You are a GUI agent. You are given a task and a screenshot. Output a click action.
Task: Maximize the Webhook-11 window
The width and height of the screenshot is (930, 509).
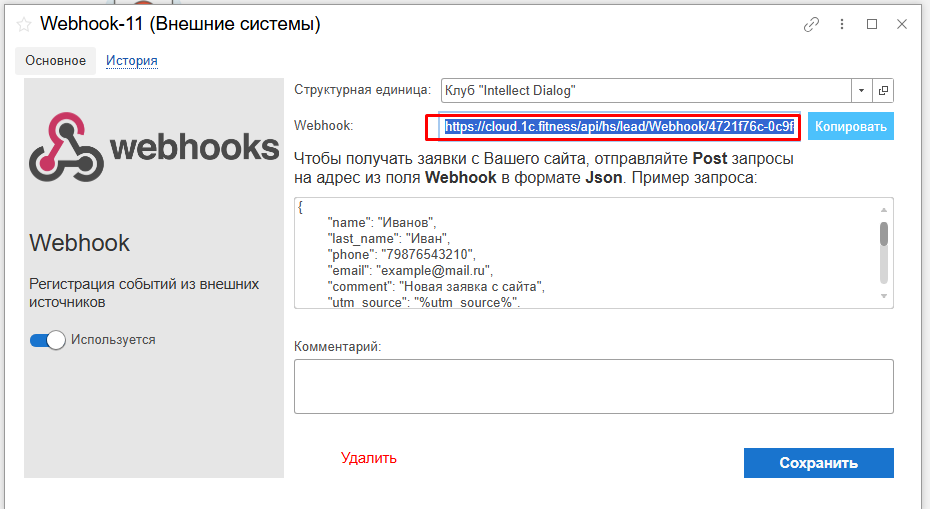tap(872, 25)
